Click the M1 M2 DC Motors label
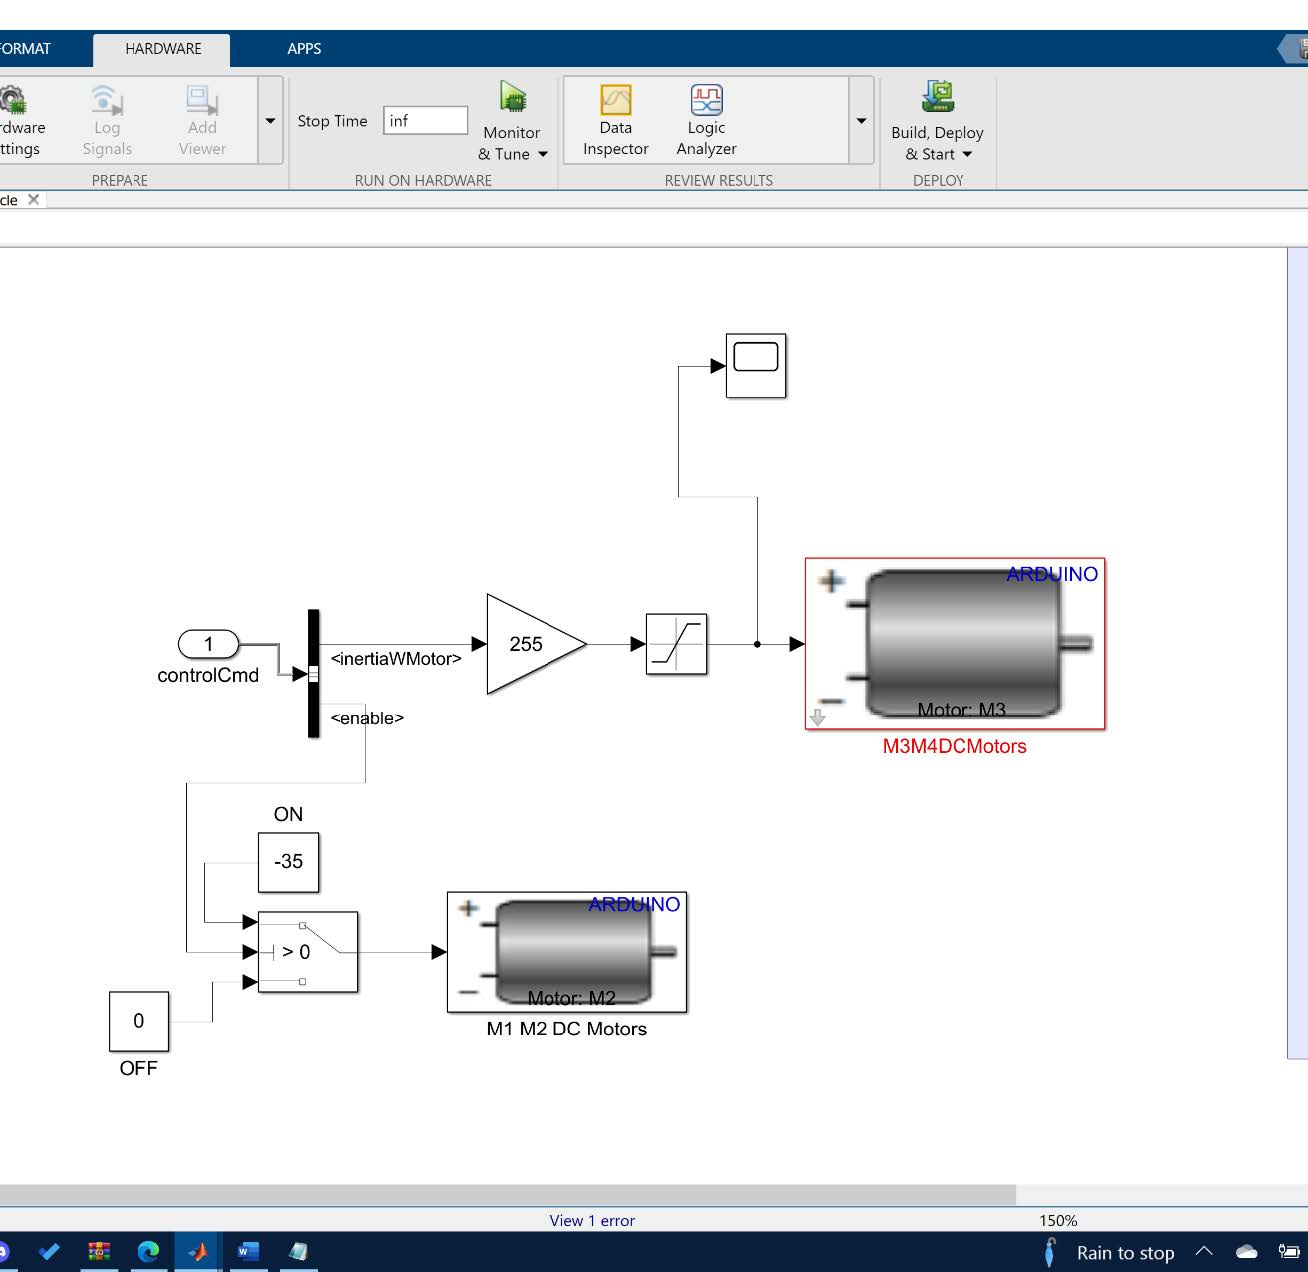Viewport: 1308px width, 1272px height. [x=566, y=1028]
